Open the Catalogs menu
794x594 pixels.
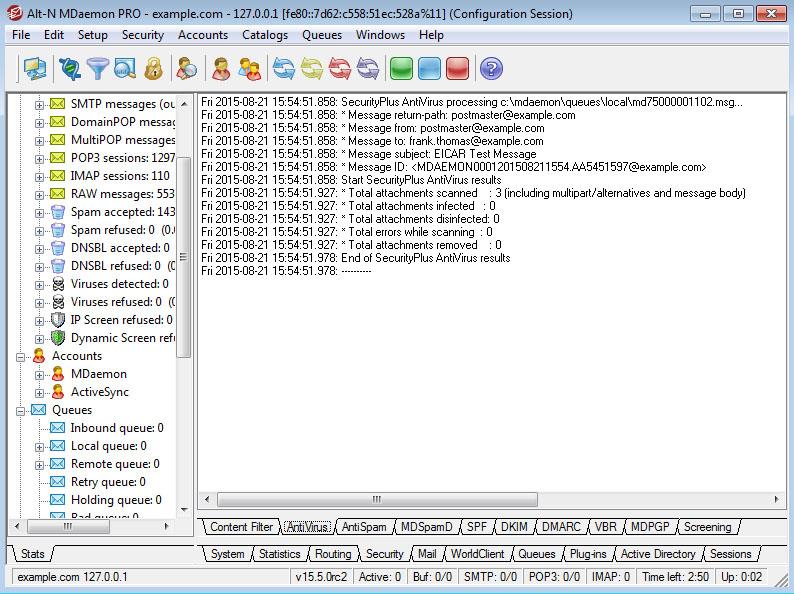265,35
